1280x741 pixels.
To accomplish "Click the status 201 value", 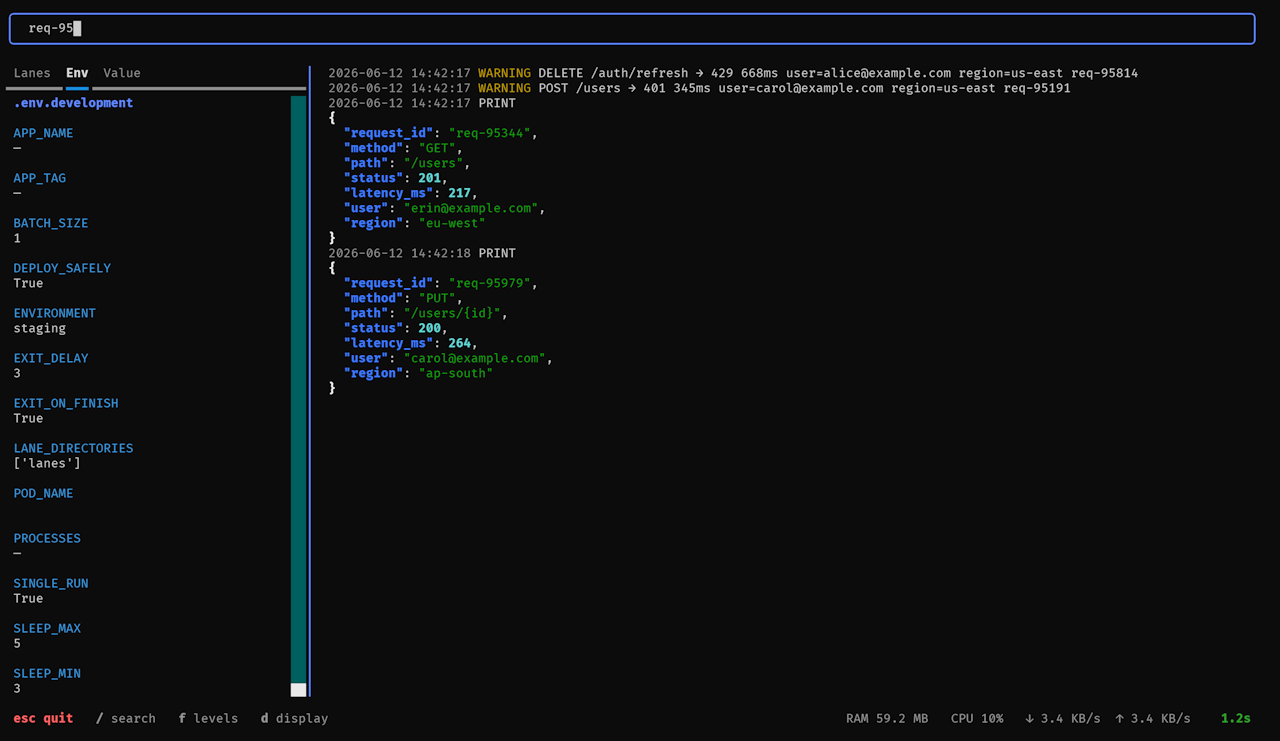I will (x=430, y=178).
